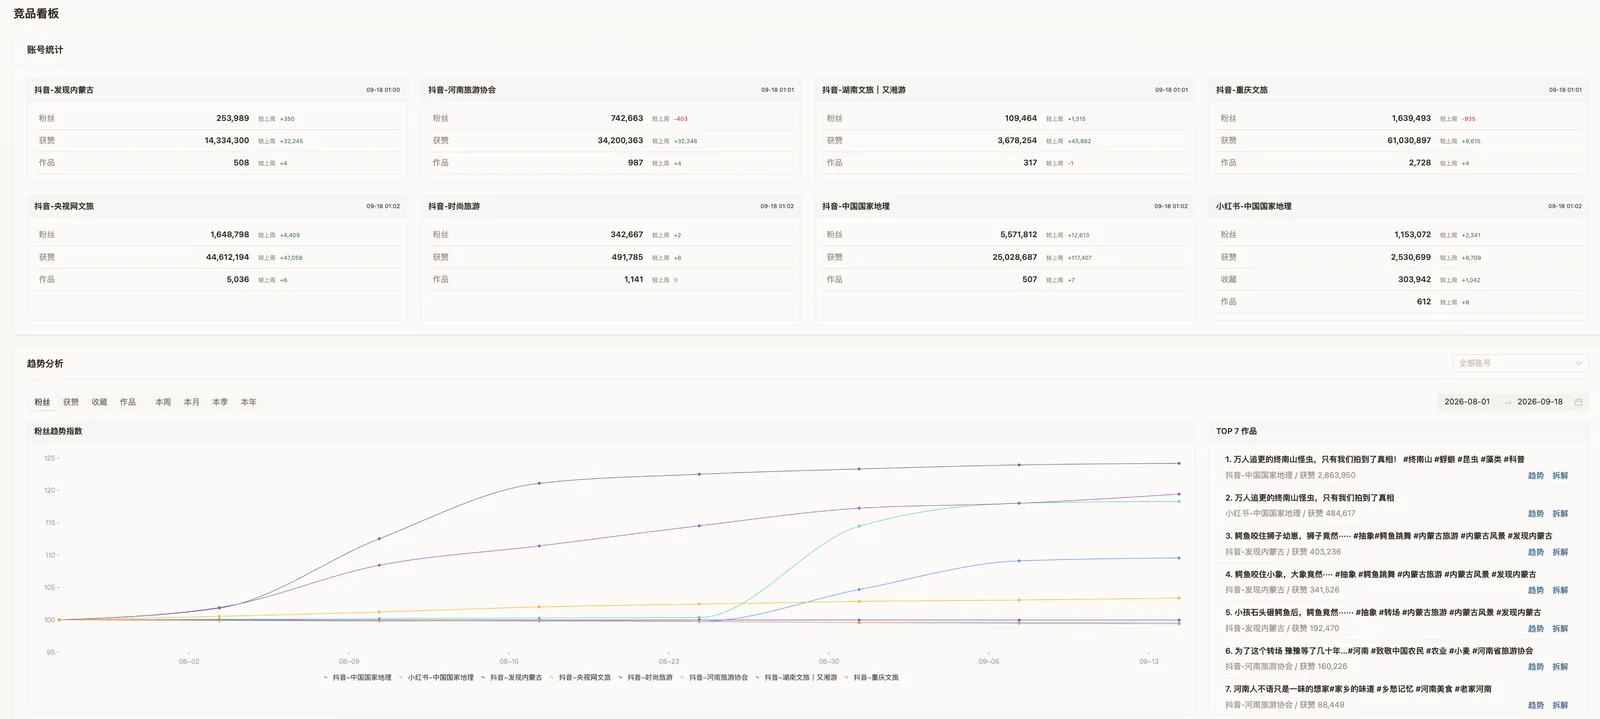Click the 抖音-央视网文旅 account card title
Screen dimensions: 1600x719
pos(64,206)
